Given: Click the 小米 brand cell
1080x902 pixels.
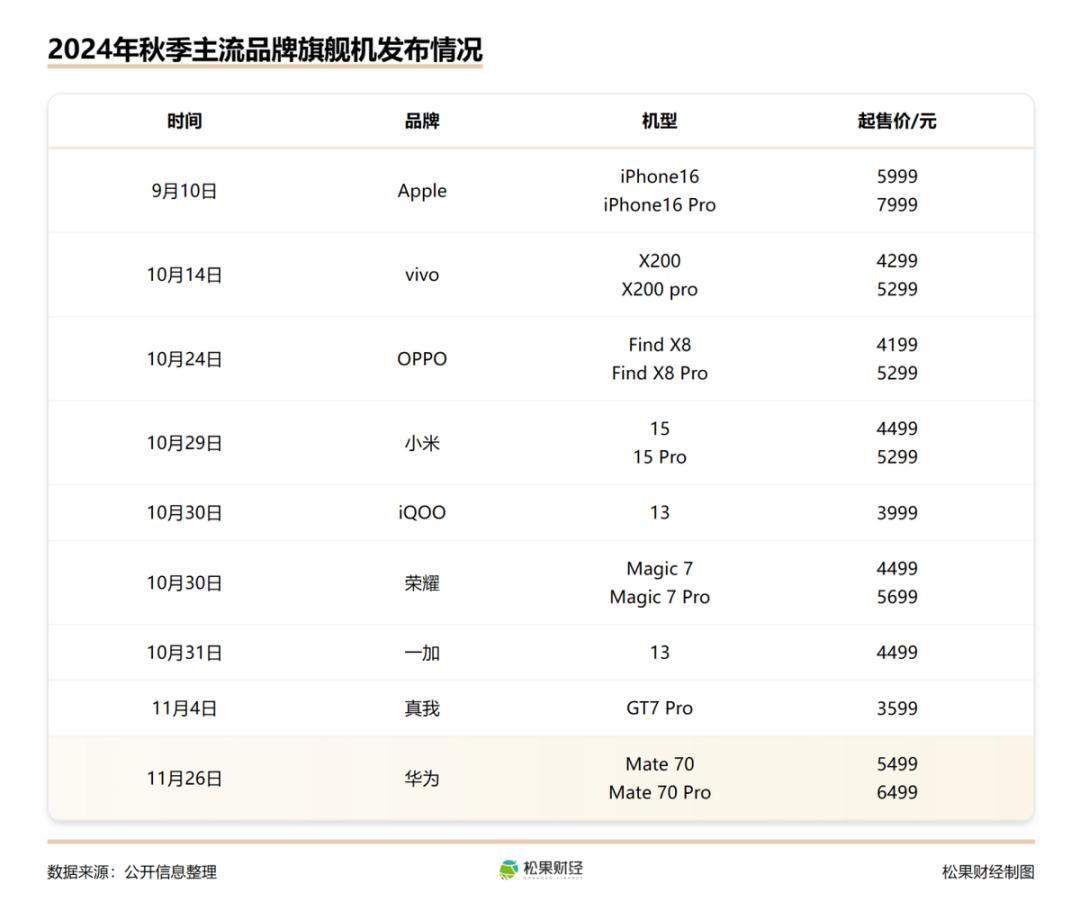Looking at the screenshot, I should (x=422, y=443).
